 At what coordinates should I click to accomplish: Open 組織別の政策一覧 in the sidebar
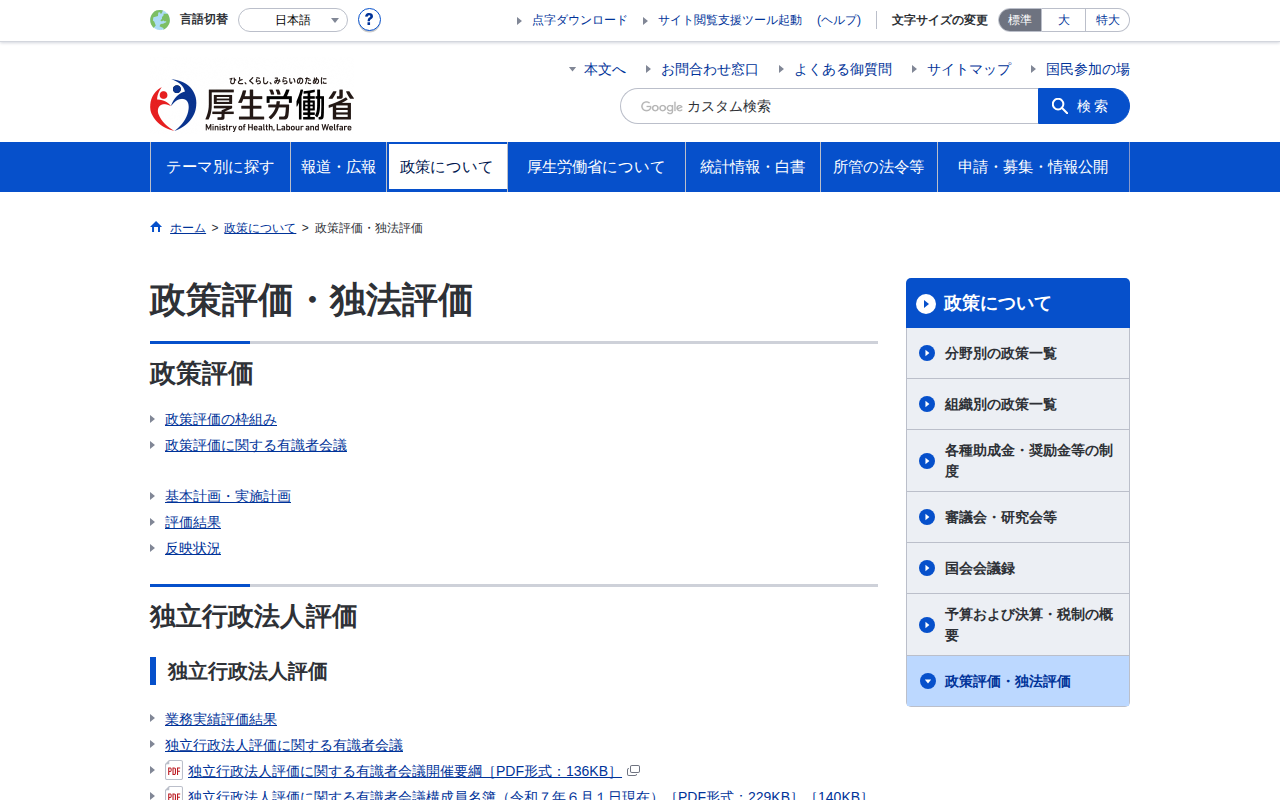[x=1018, y=404]
